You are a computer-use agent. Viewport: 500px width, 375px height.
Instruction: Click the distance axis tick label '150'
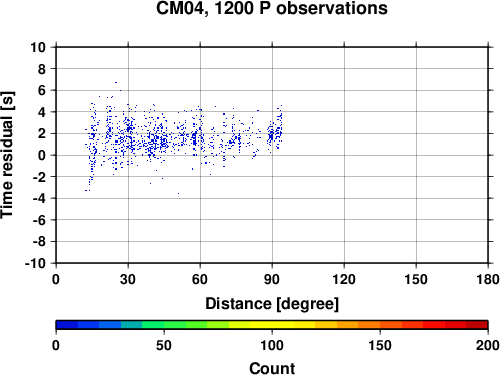point(416,279)
